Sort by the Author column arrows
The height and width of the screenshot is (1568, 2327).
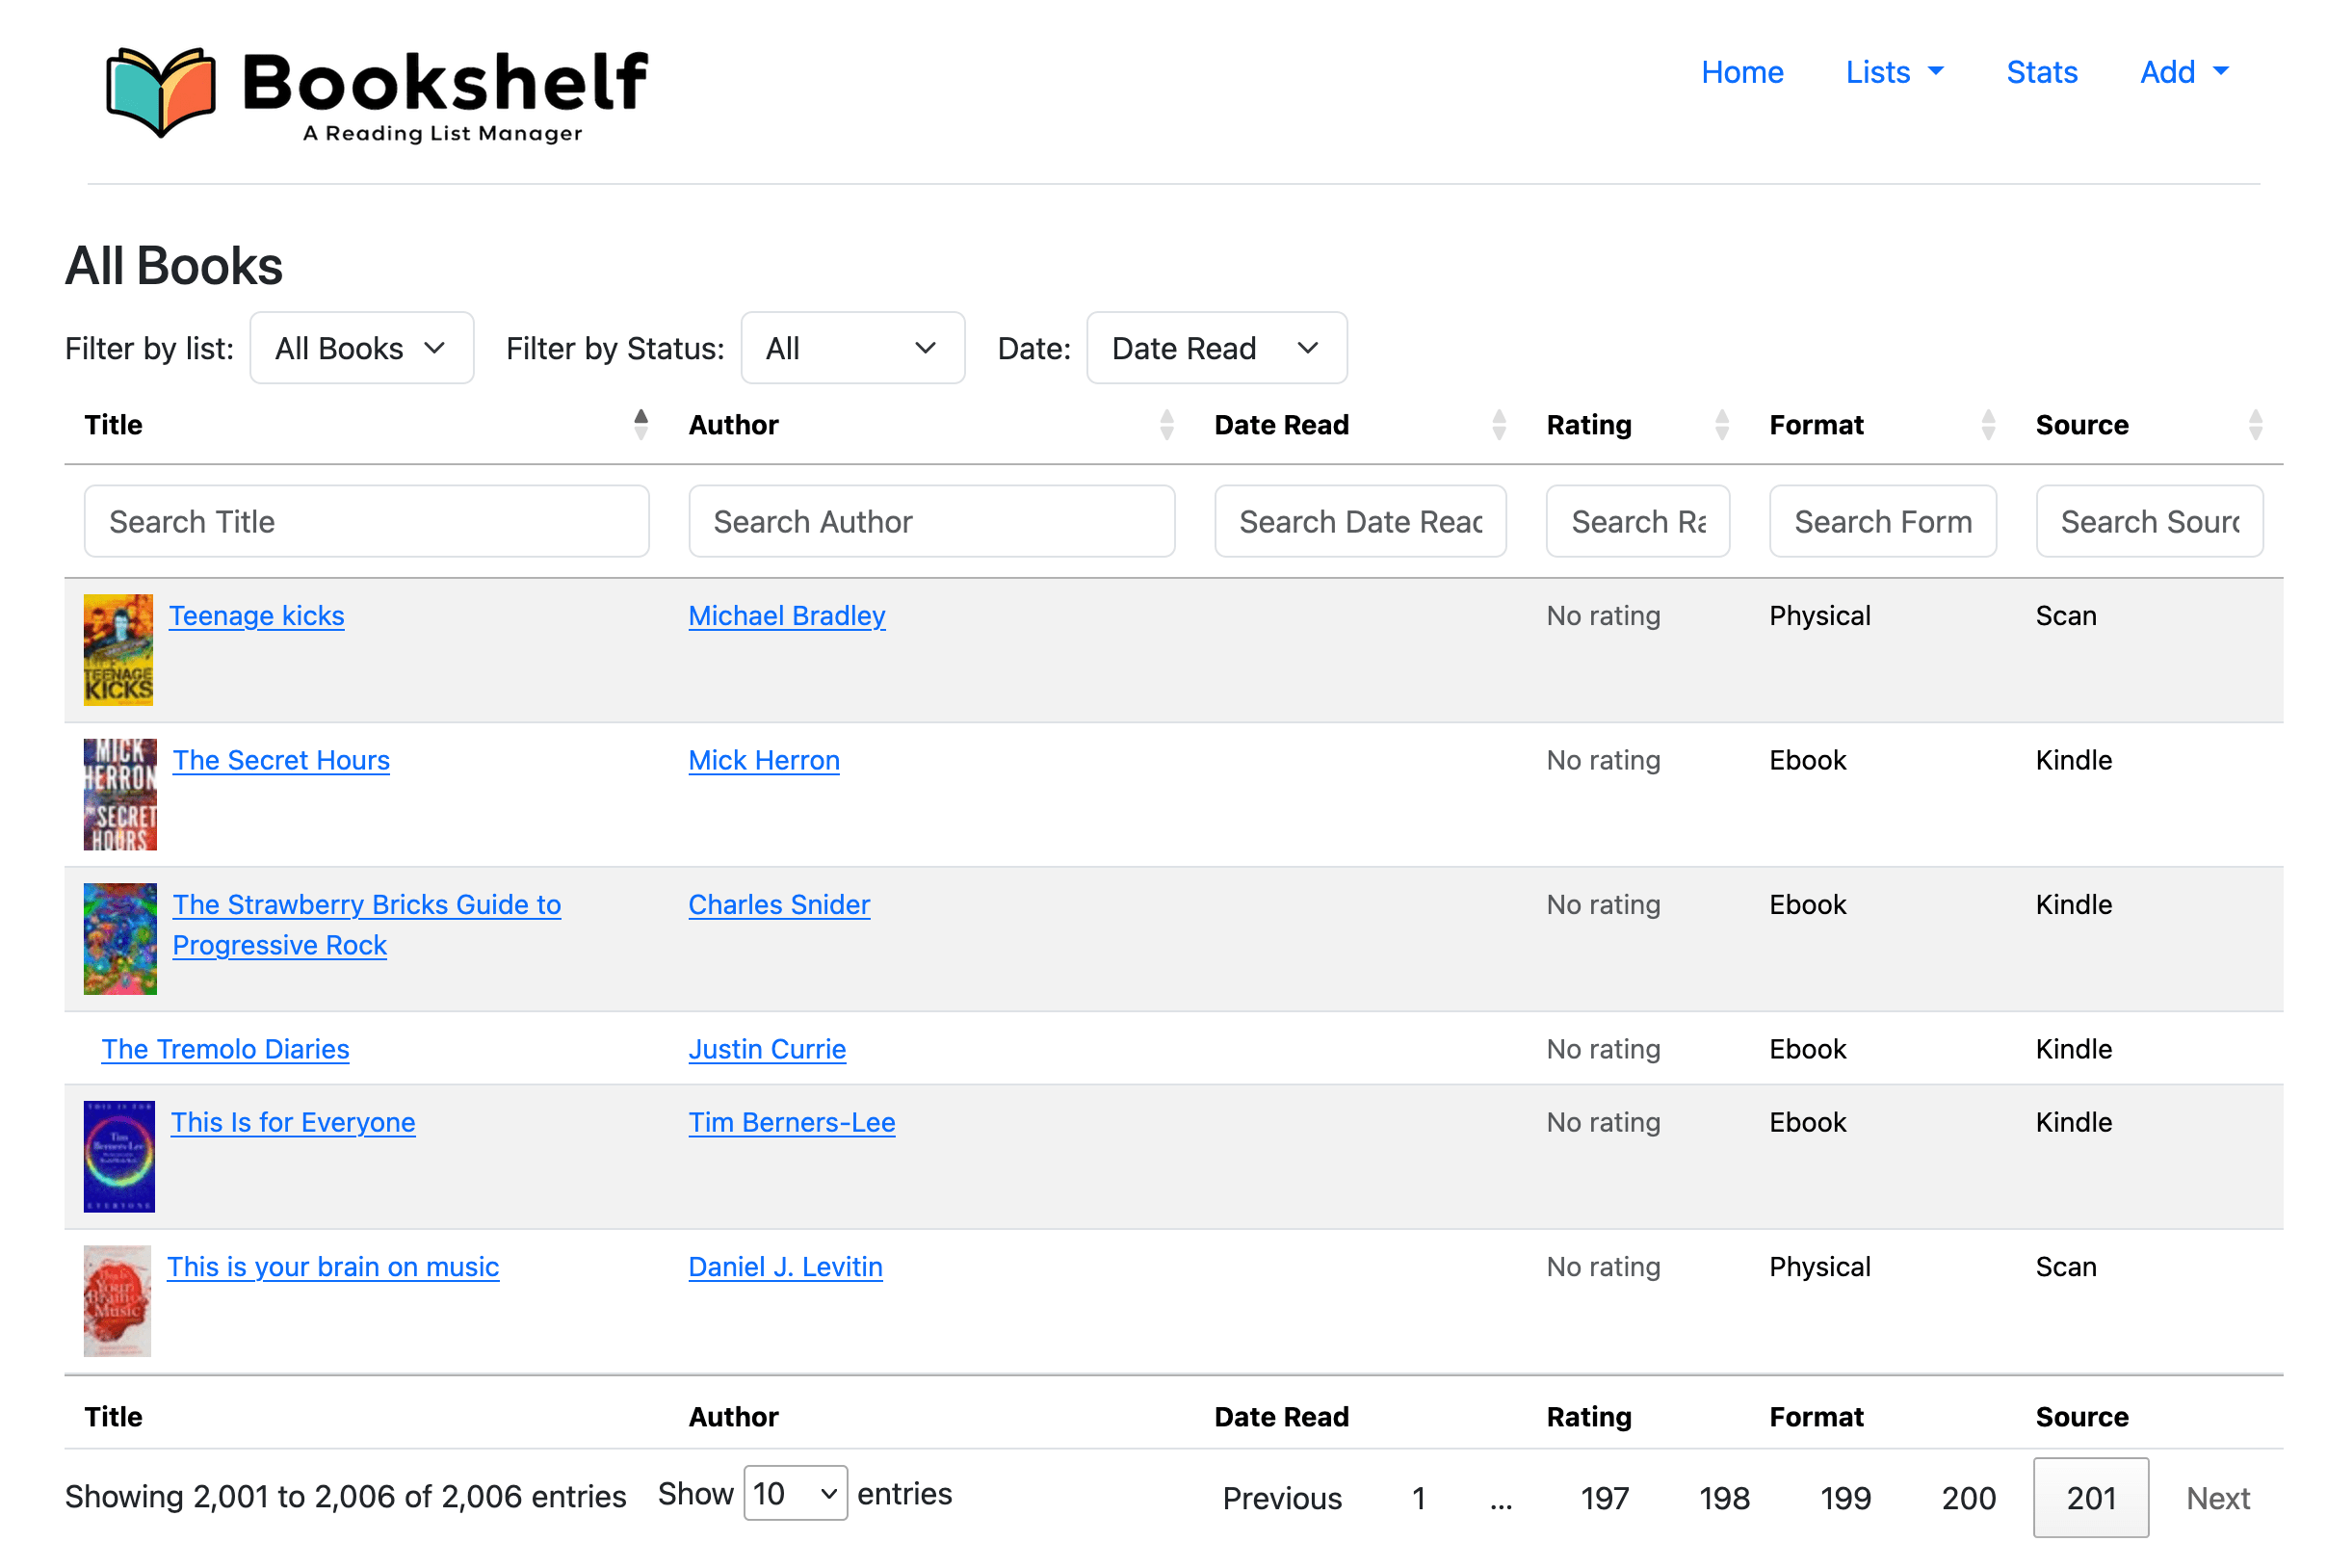click(1166, 425)
